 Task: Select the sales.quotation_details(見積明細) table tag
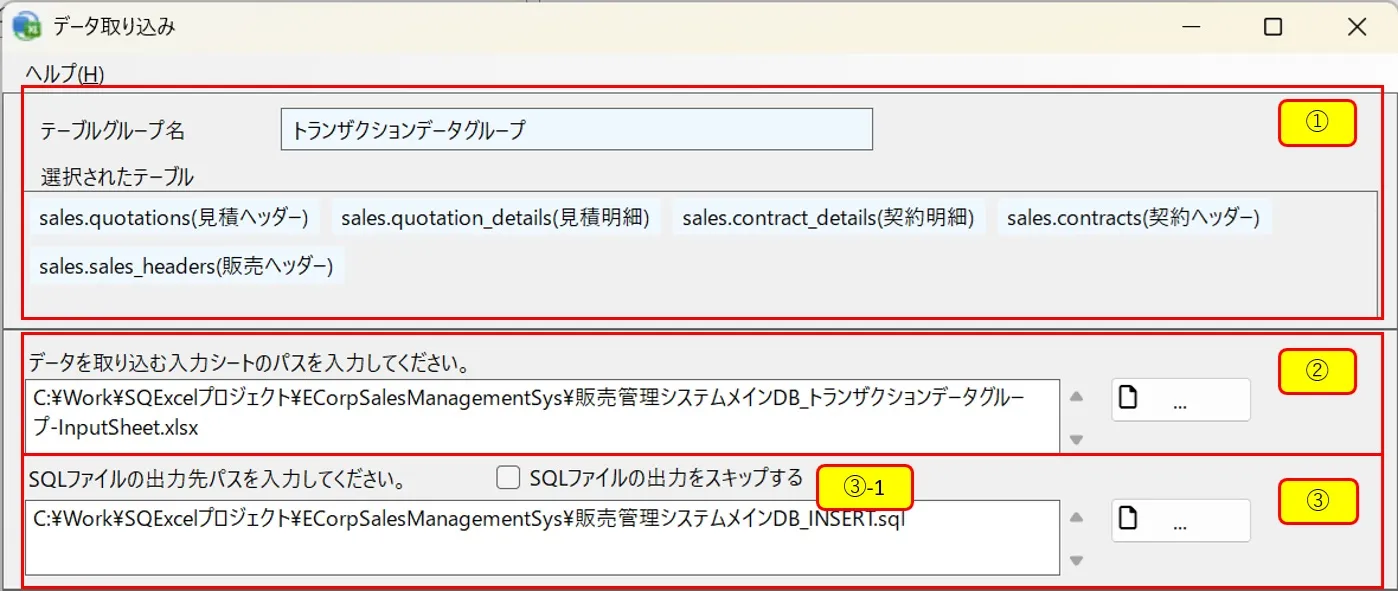pos(496,217)
